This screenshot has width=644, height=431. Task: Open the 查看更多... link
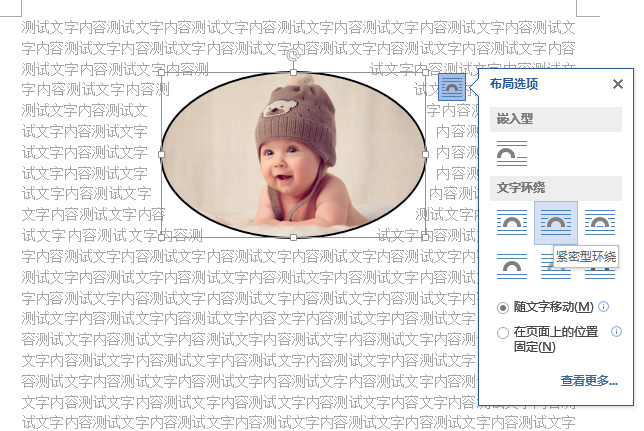coord(589,381)
